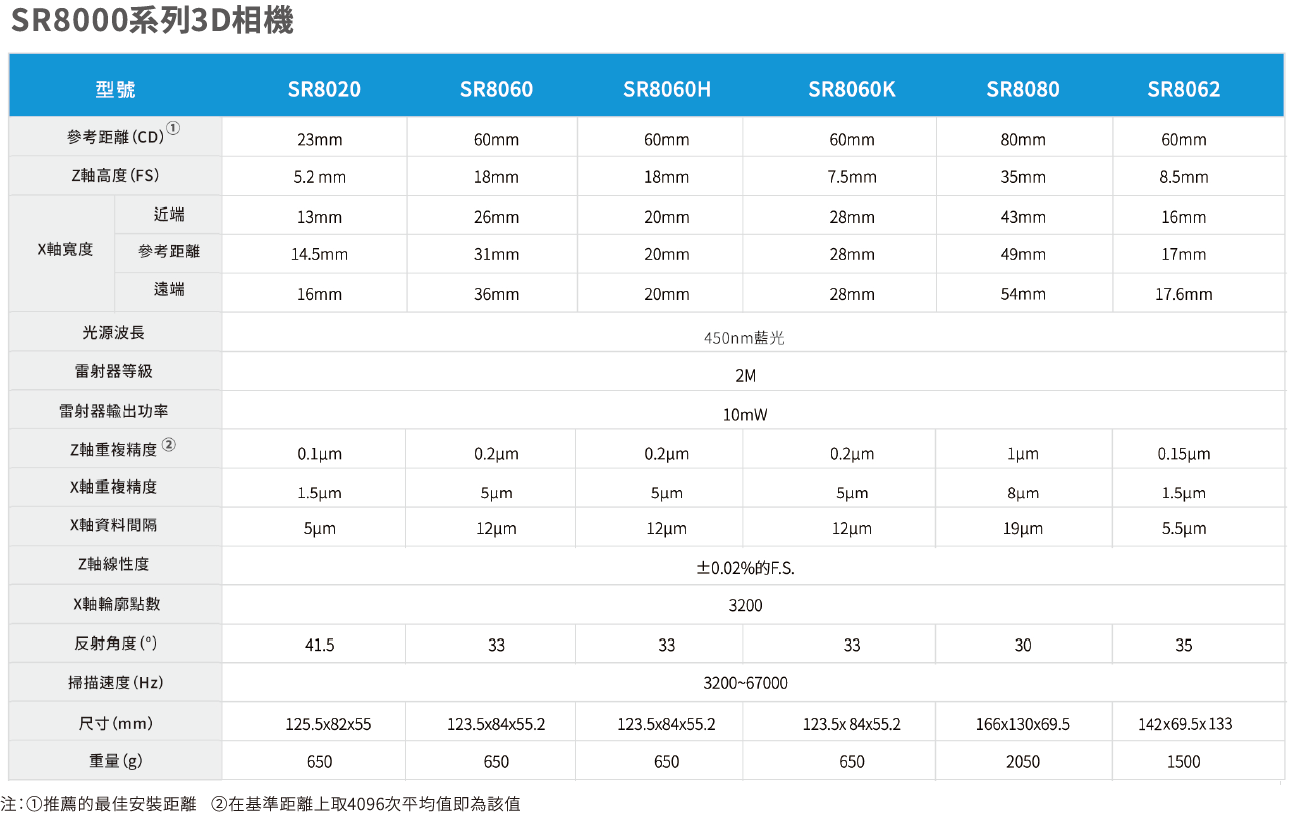
Task: Click the title SR8000系列3D相機
Action: tap(152, 21)
